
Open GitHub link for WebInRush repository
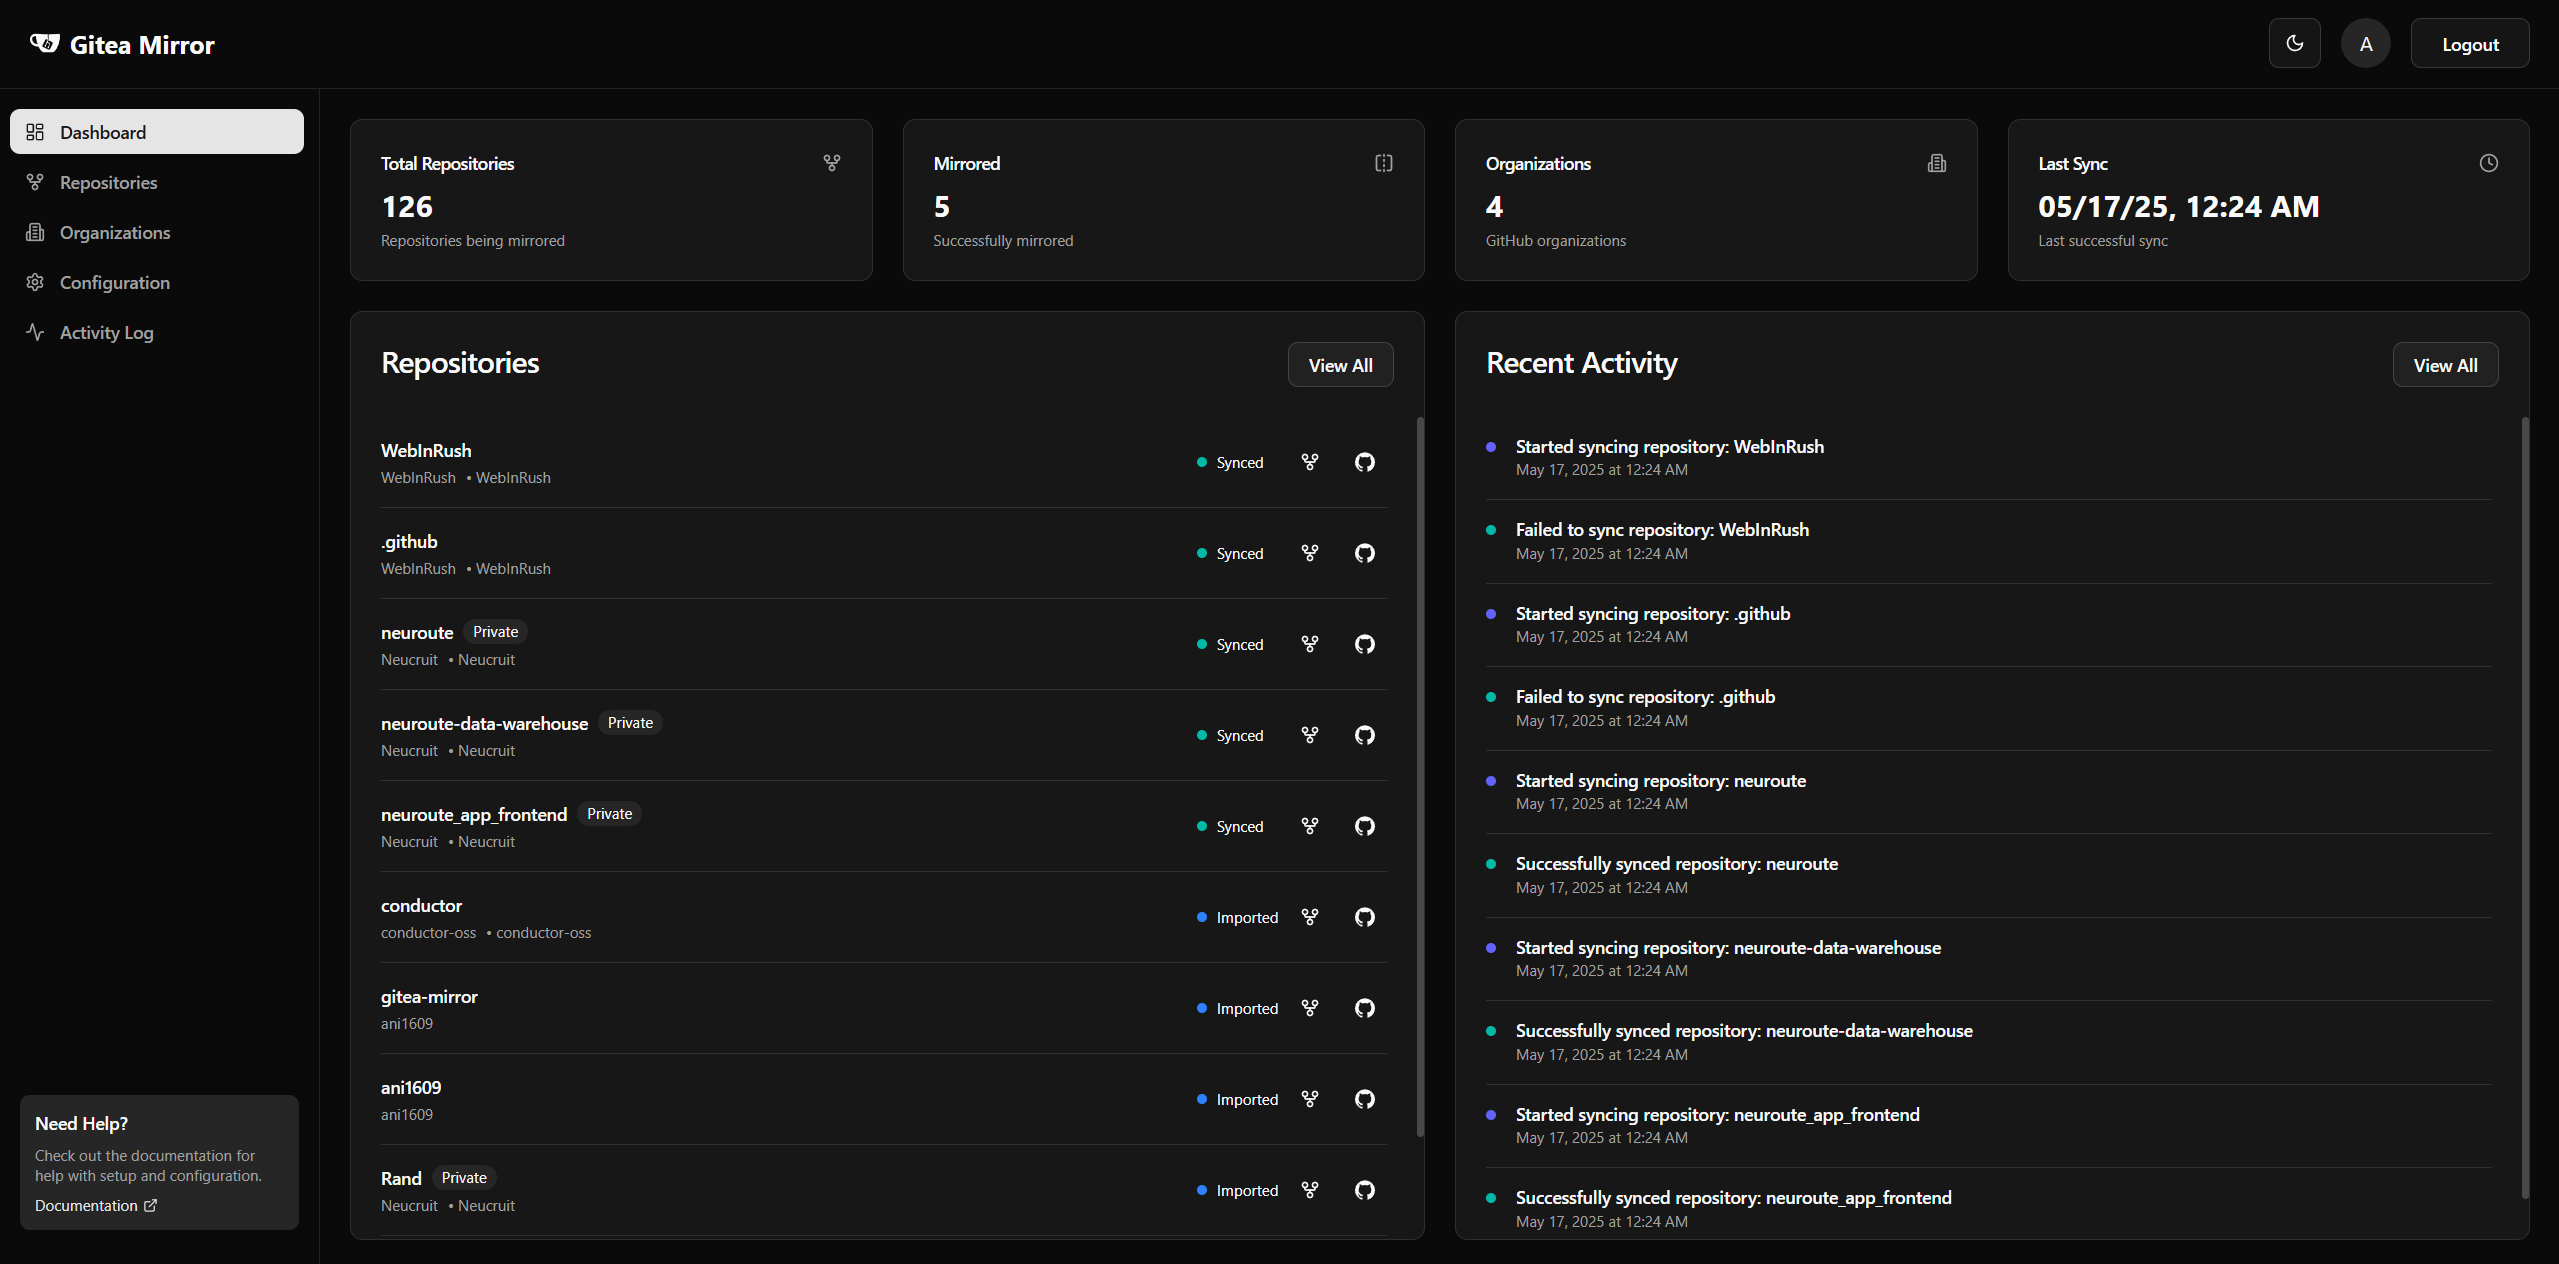point(1364,462)
